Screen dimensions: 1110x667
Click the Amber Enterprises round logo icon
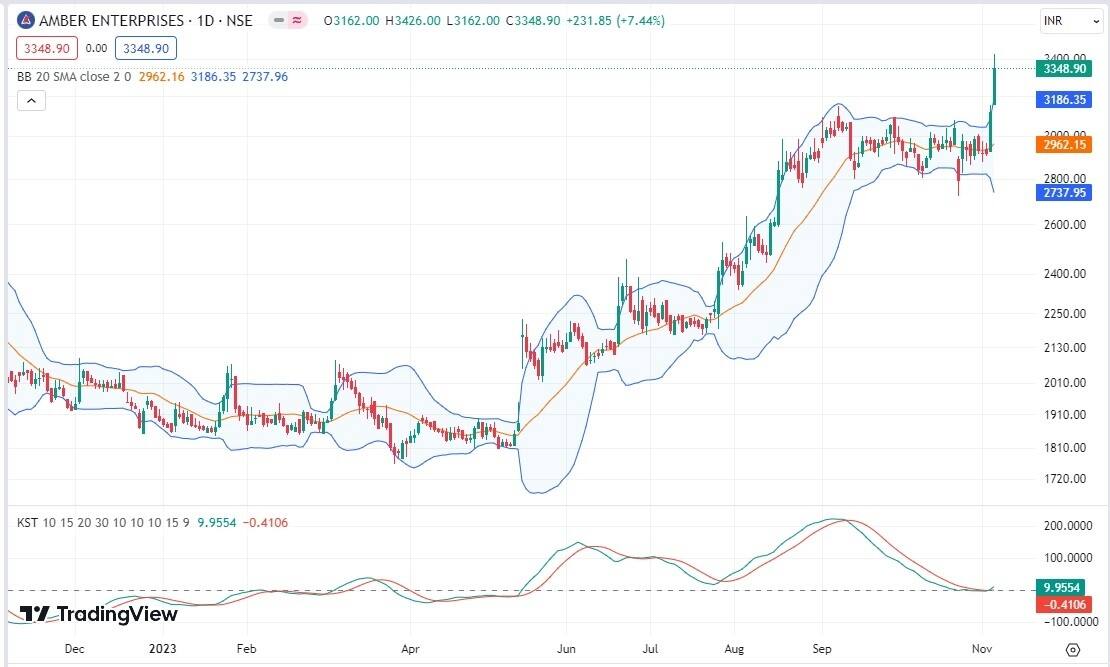click(x=25, y=21)
